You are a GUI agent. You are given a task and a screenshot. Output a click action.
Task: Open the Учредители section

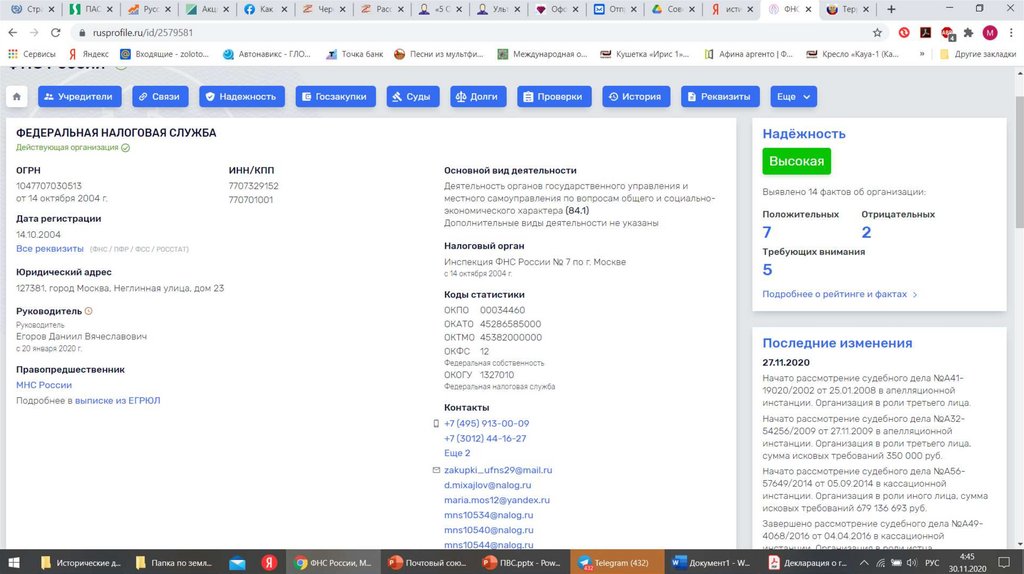[x=80, y=97]
